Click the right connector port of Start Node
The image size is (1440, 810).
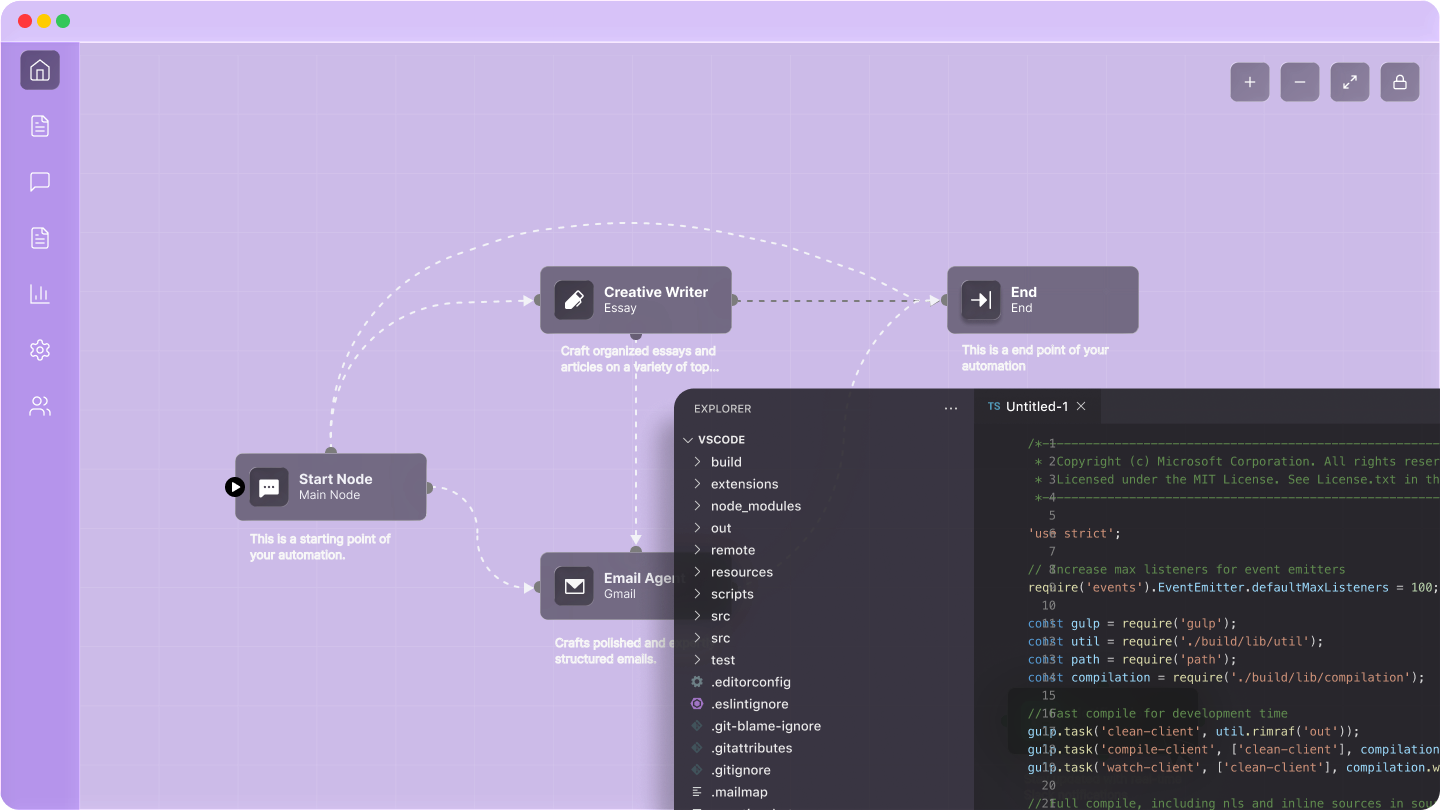pos(429,488)
